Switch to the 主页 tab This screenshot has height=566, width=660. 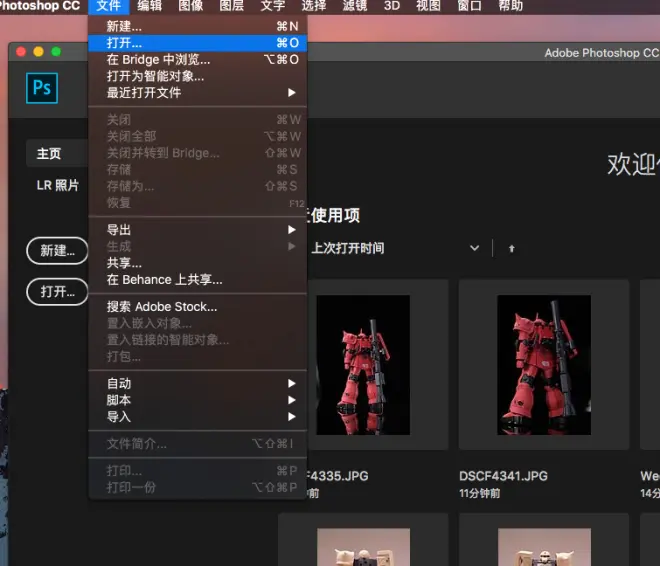click(56, 154)
